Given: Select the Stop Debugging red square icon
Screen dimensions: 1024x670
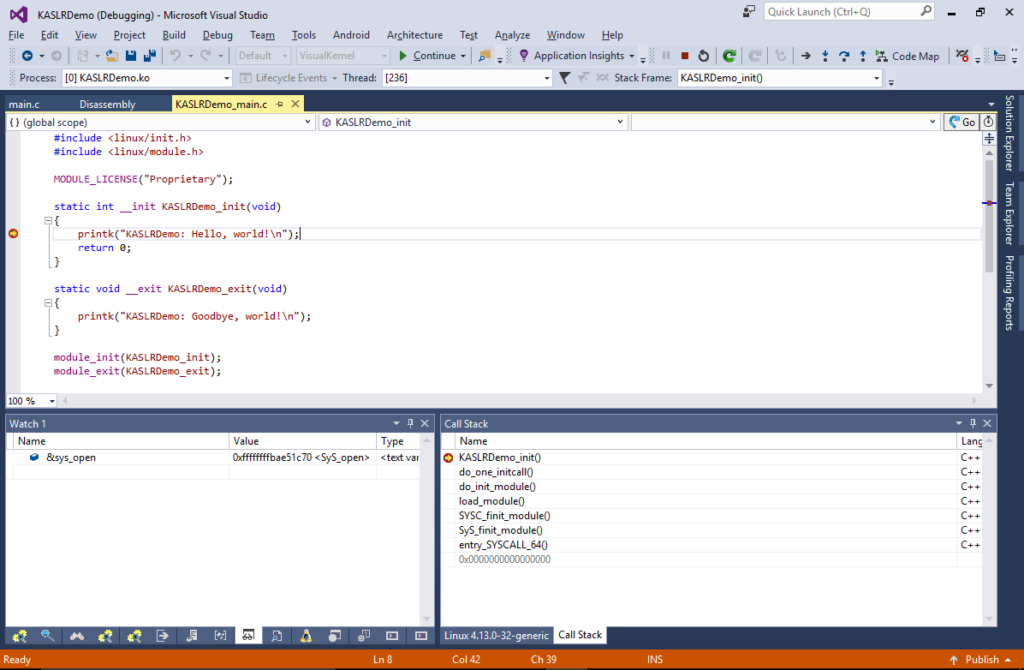Looking at the screenshot, I should [686, 56].
